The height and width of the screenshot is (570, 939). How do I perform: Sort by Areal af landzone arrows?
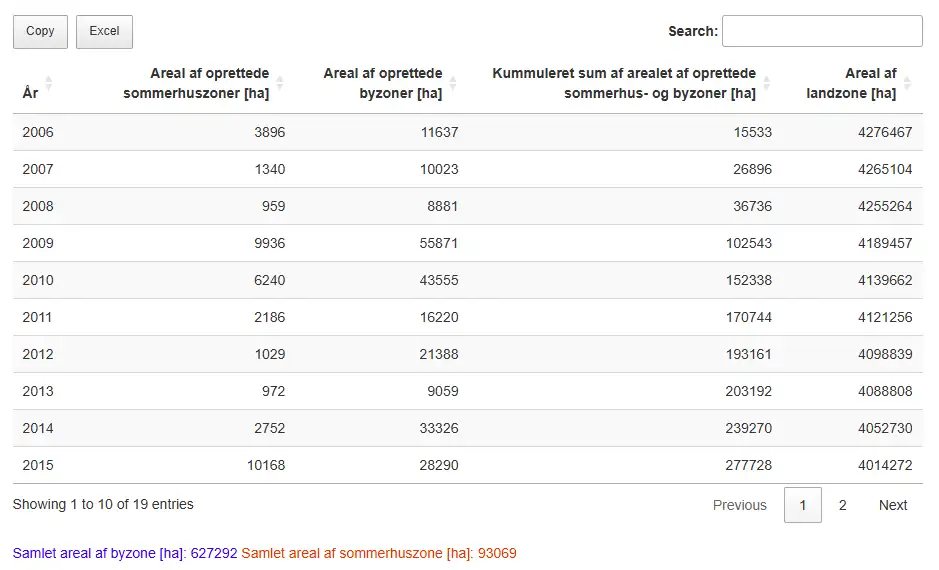pos(907,83)
